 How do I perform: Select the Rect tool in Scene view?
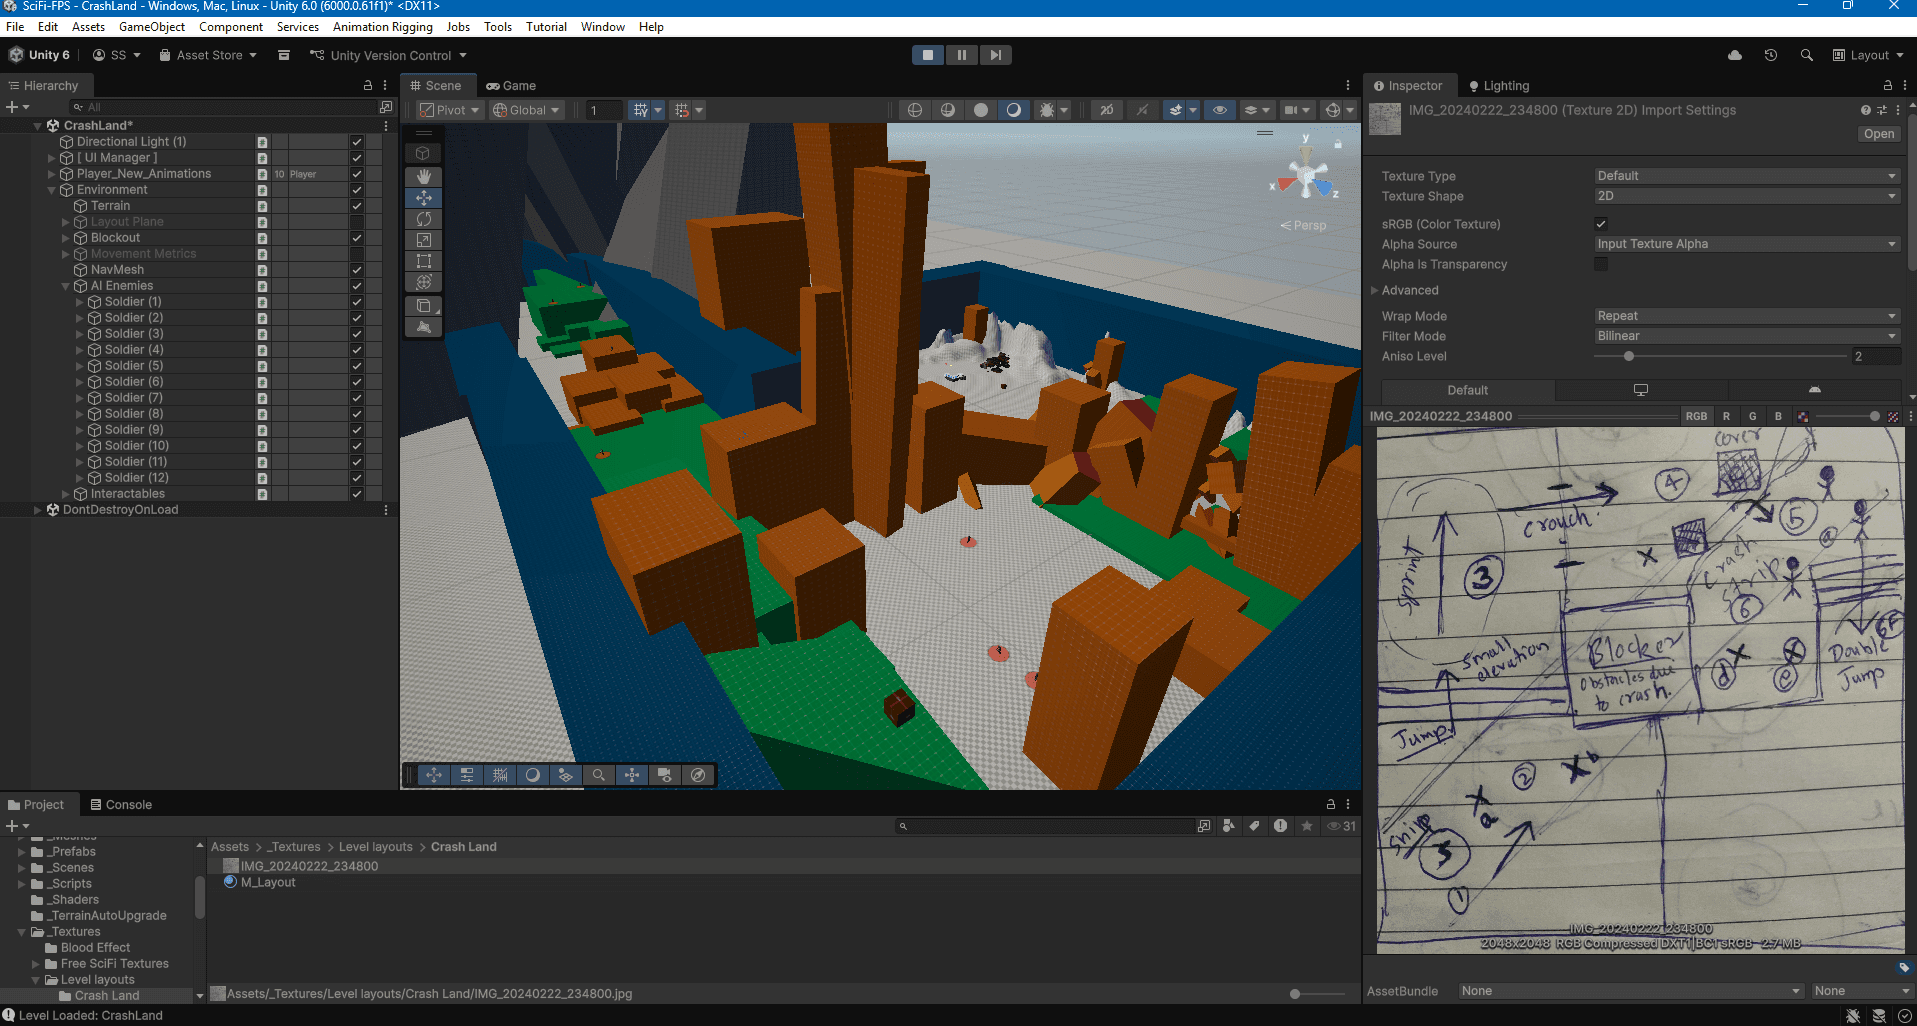click(x=423, y=261)
